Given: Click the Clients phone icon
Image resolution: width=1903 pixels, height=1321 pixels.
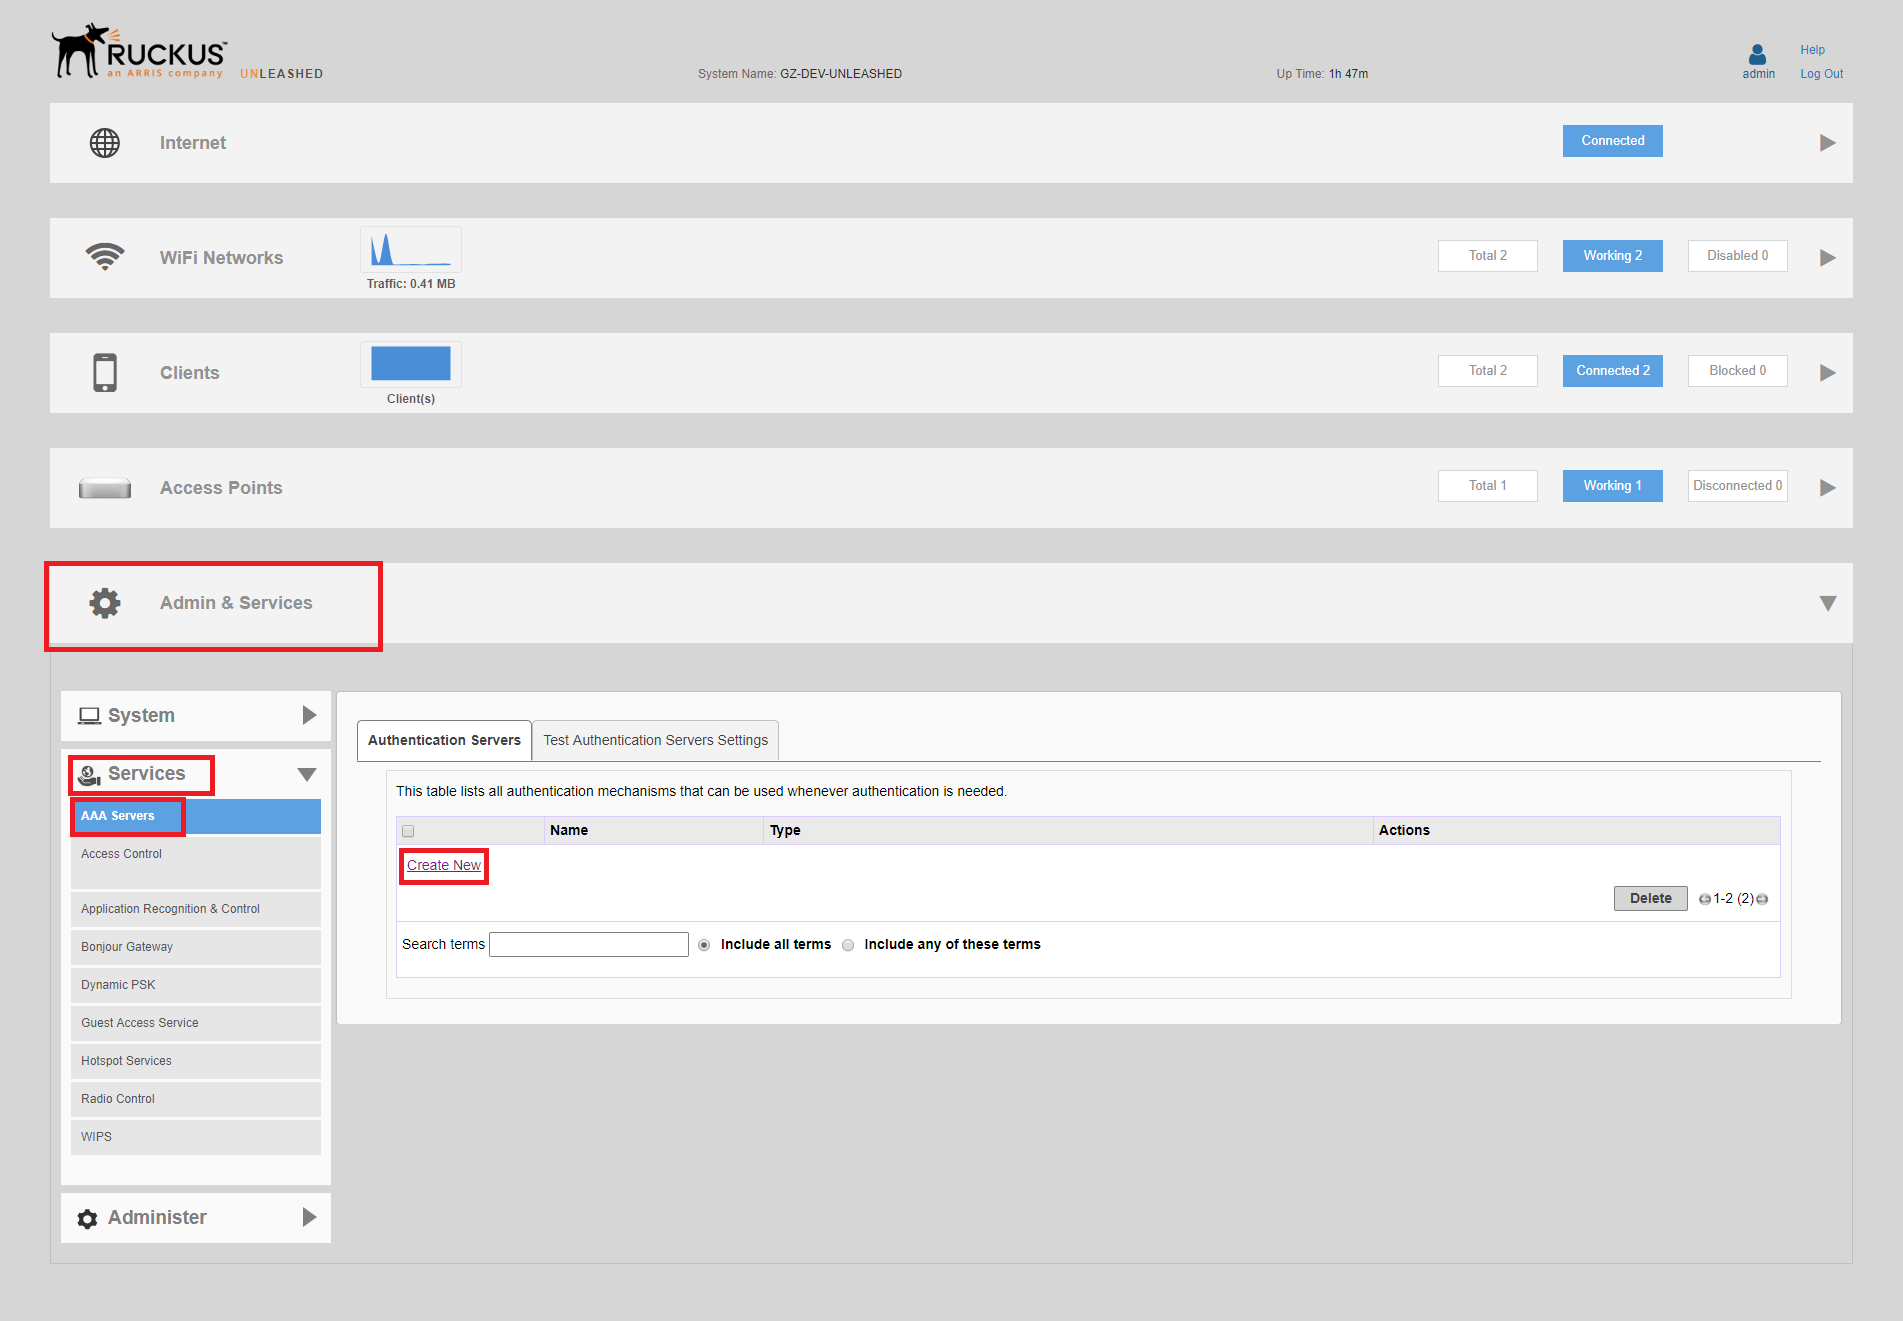Looking at the screenshot, I should coord(105,372).
